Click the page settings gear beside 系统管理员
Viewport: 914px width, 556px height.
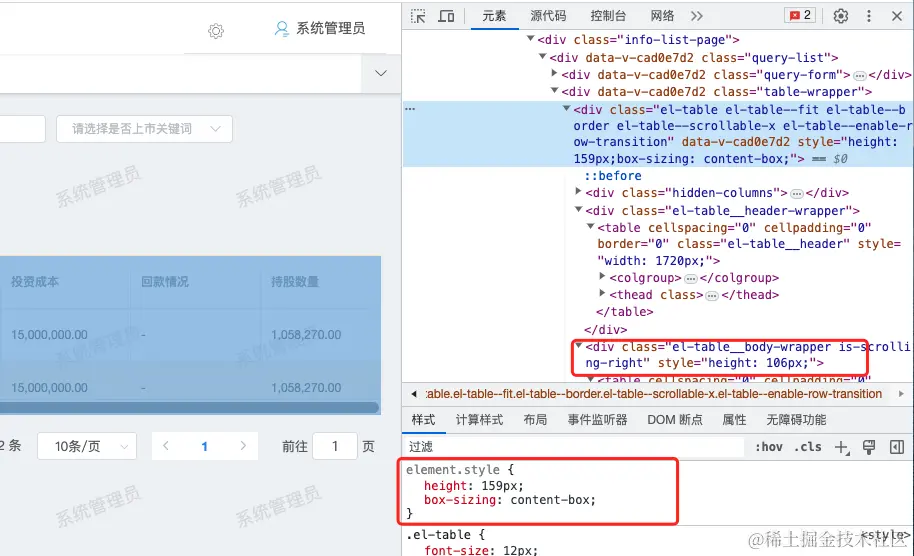pyautogui.click(x=216, y=31)
